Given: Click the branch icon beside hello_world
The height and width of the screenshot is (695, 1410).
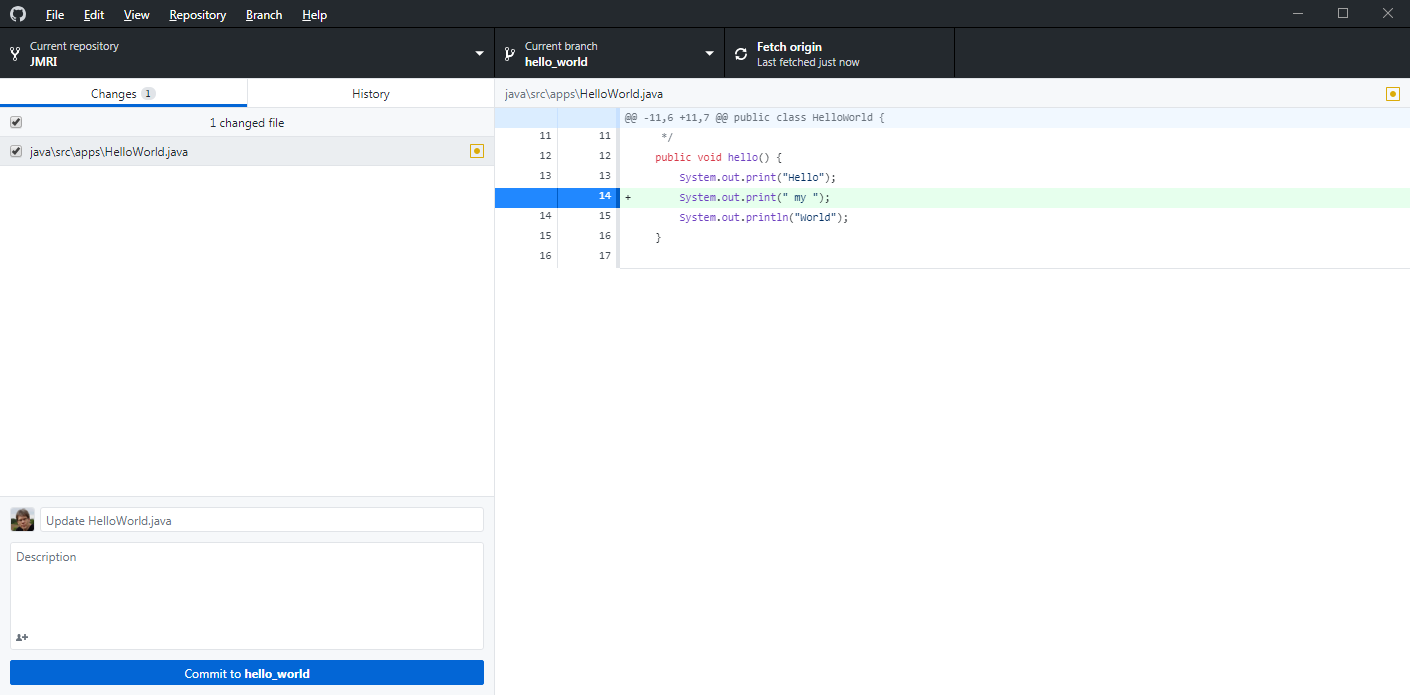Looking at the screenshot, I should coord(509,54).
